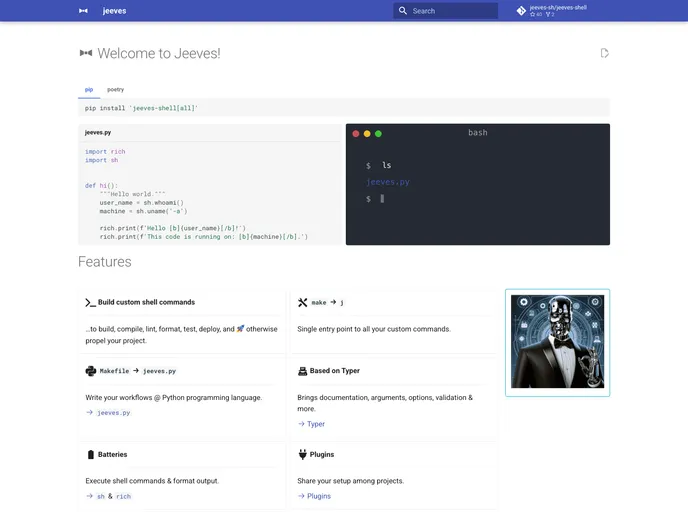688x512 pixels.
Task: Click the Based on Typer title
Action: pyautogui.click(x=334, y=371)
